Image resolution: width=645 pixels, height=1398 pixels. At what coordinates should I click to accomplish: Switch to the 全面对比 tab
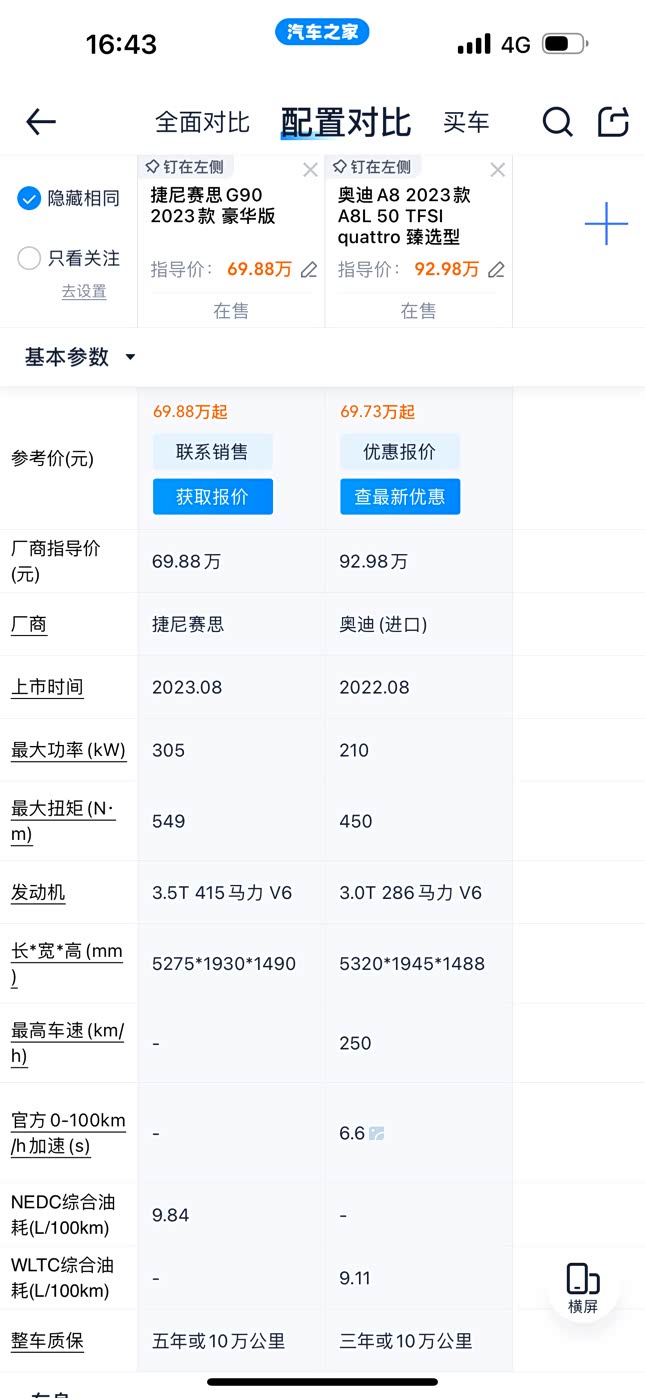tap(202, 122)
